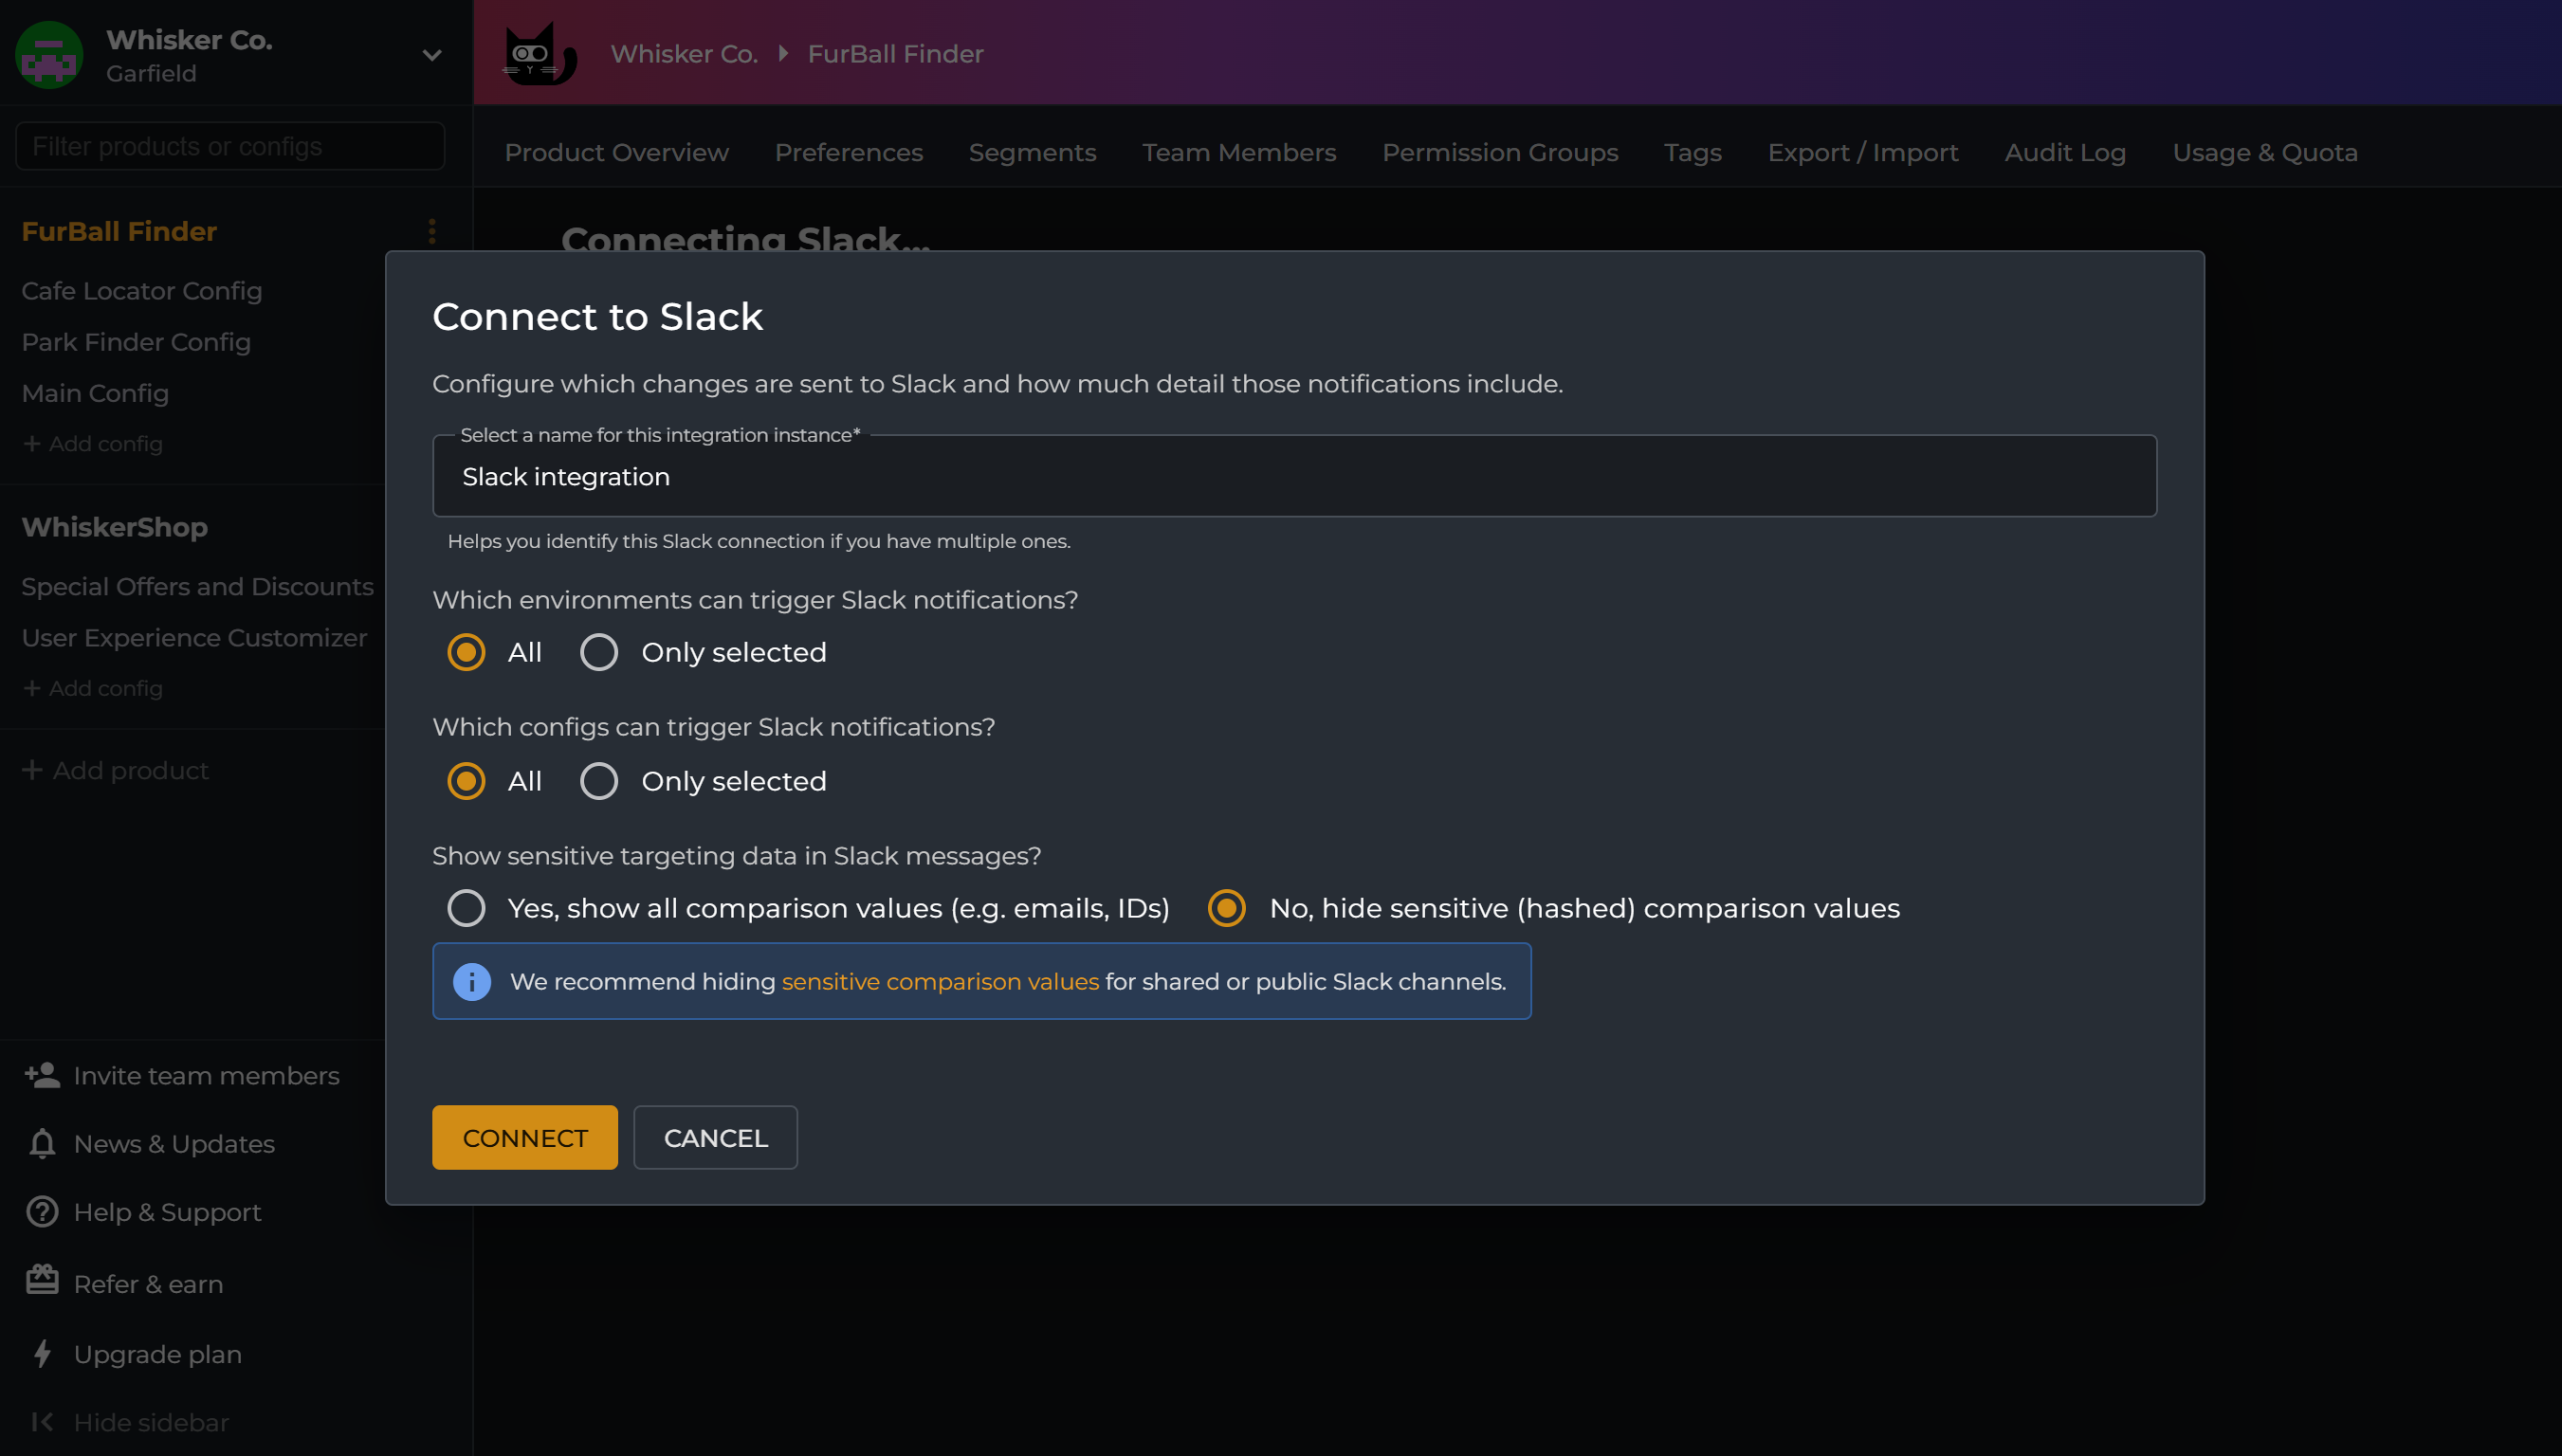Click the info icon in the recommendation banner
This screenshot has width=2562, height=1456.
click(472, 981)
